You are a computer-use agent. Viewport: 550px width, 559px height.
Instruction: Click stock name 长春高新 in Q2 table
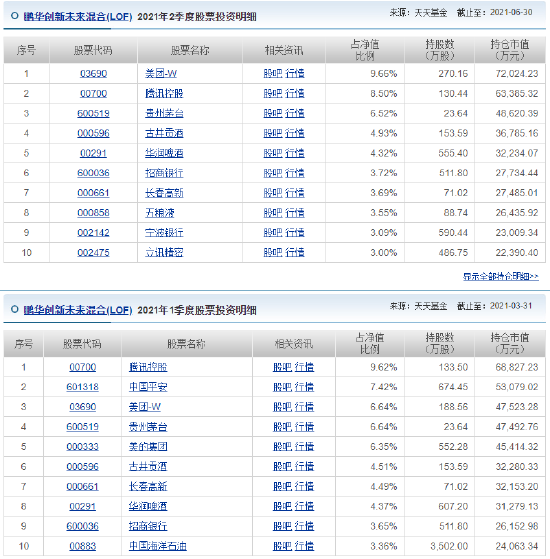[164, 193]
